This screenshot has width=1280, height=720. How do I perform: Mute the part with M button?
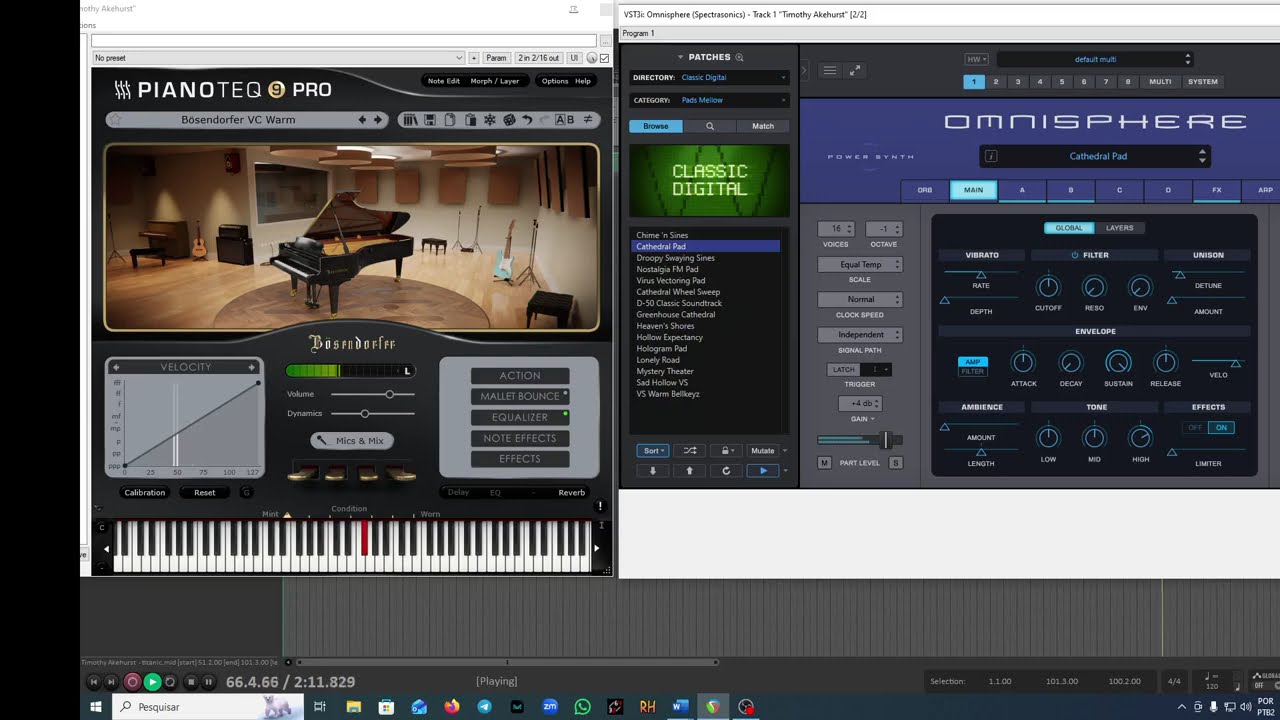824,463
